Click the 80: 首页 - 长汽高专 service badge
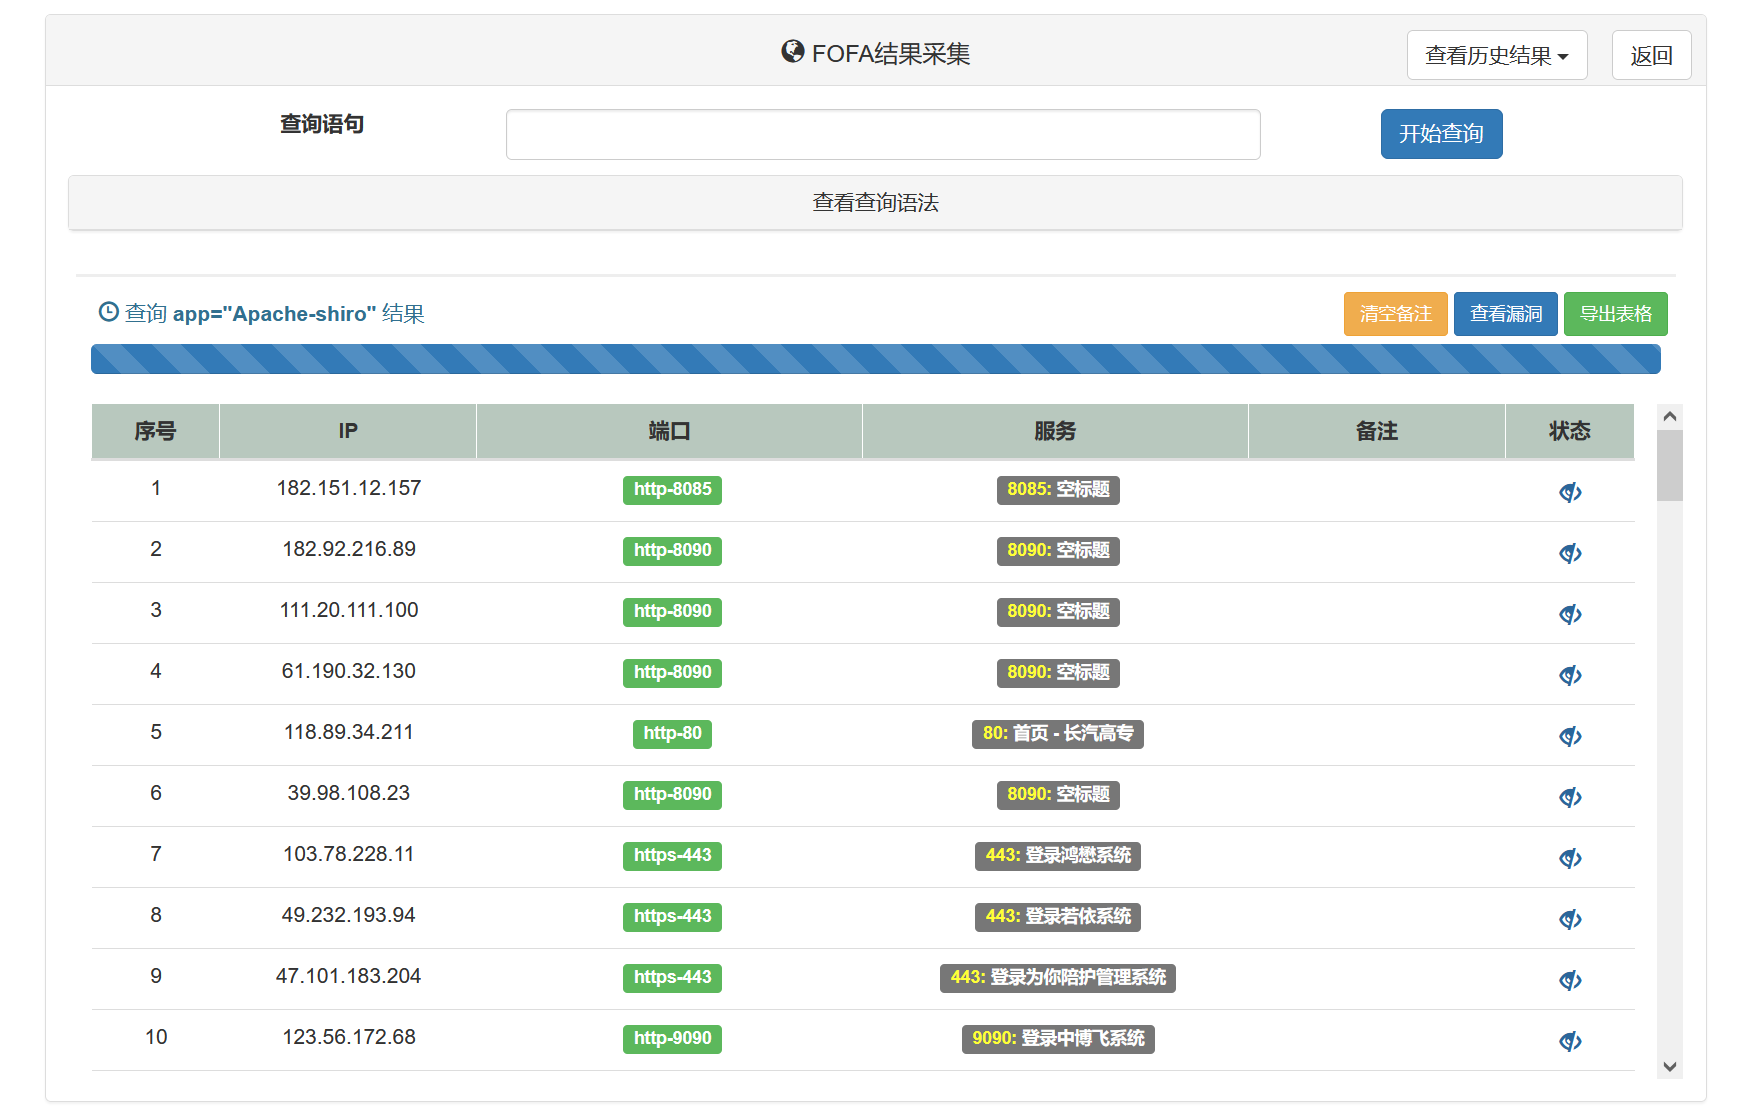The width and height of the screenshot is (1752, 1106). pos(1058,734)
